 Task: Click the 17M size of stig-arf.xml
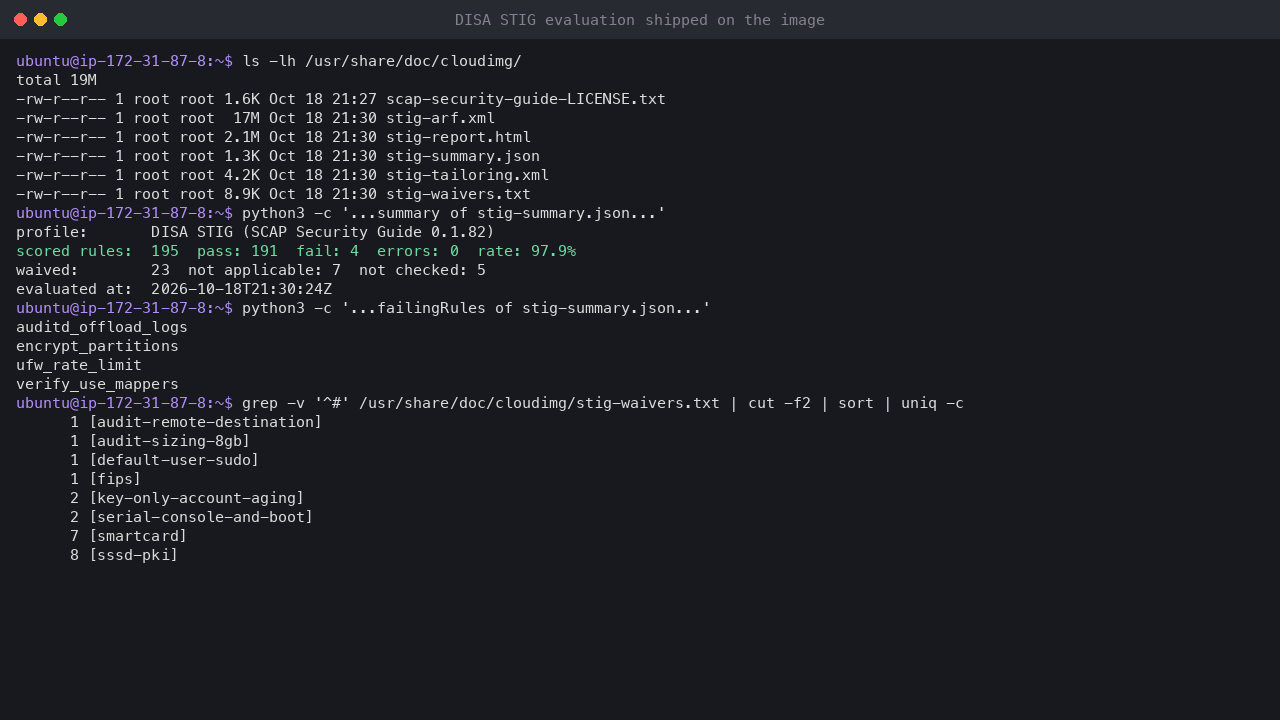246,118
